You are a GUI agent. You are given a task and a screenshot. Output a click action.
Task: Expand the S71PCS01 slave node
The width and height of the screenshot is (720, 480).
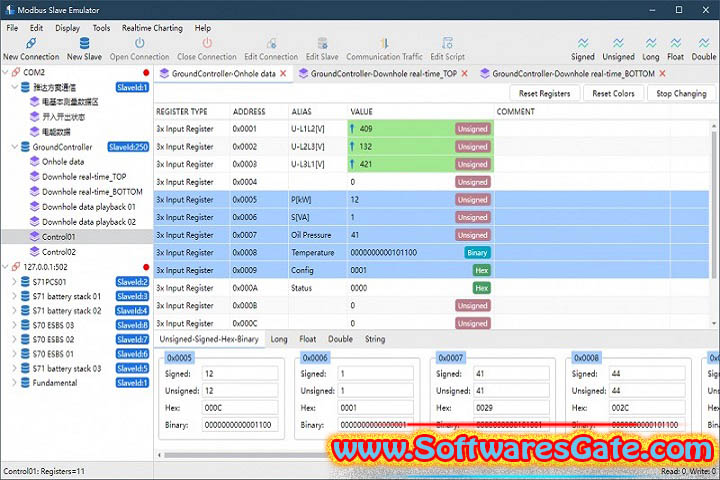coord(14,282)
